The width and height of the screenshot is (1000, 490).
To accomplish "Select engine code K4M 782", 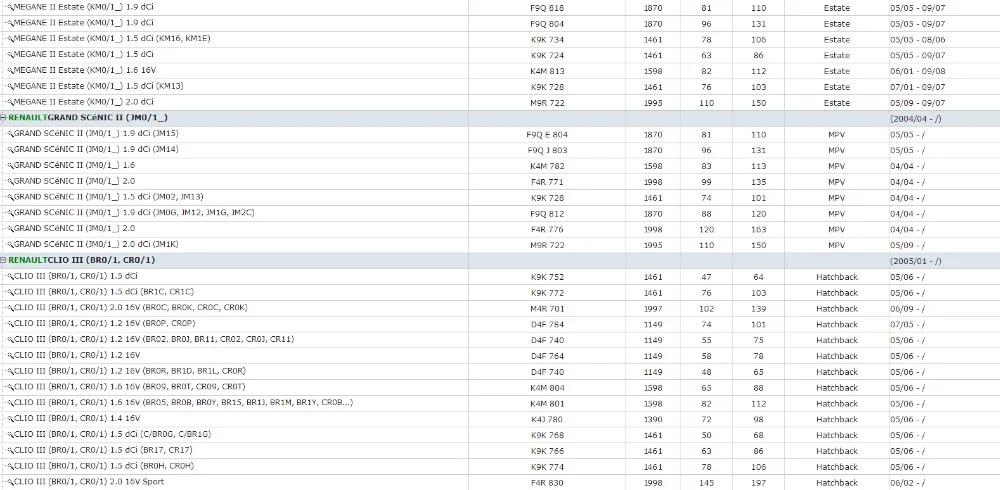I will coord(547,167).
